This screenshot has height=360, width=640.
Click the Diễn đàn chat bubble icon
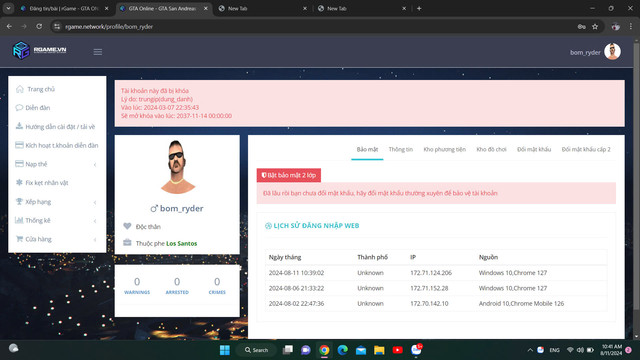tap(19, 108)
